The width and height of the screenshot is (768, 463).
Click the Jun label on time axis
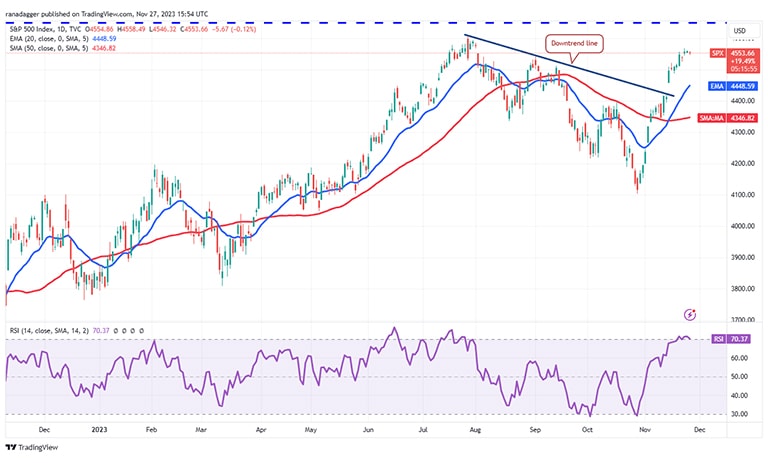coord(368,430)
